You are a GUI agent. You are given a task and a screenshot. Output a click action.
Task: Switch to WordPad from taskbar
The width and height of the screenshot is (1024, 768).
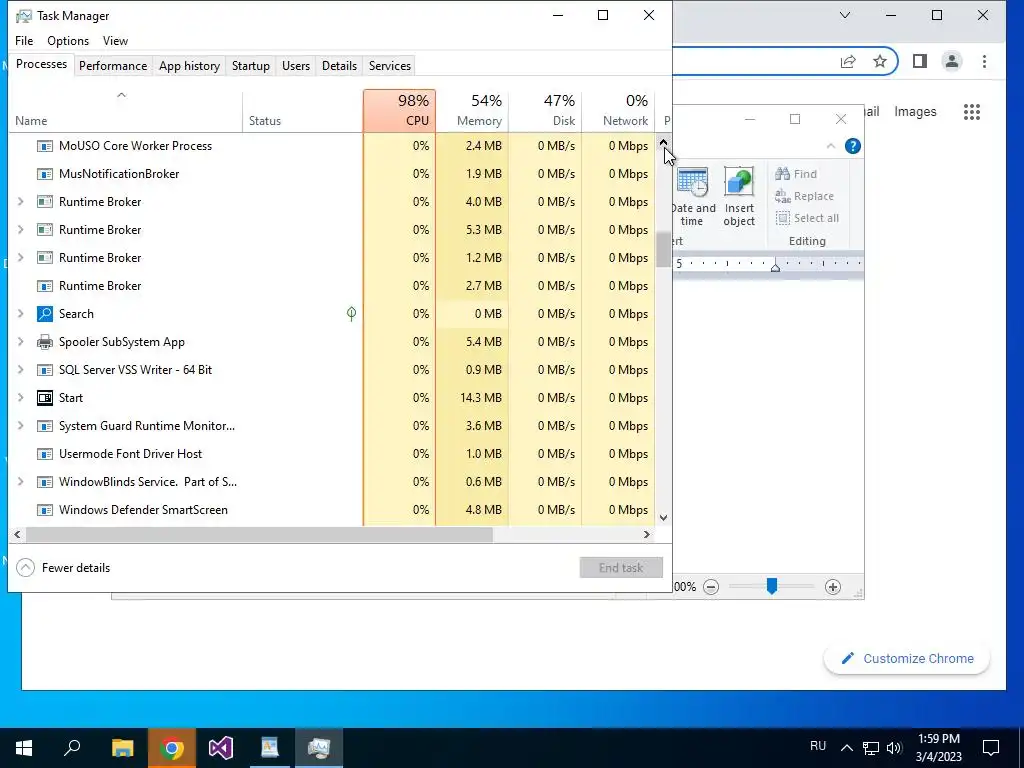tap(269, 748)
